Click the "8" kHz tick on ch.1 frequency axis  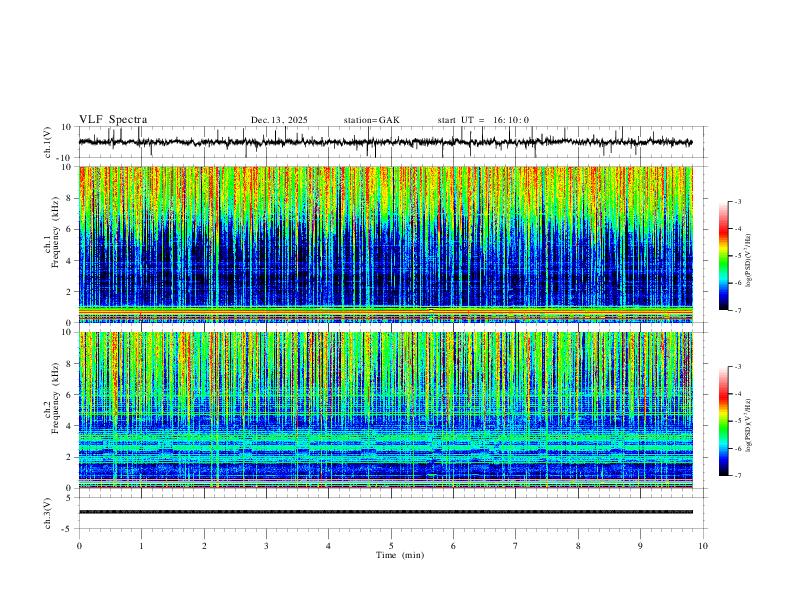click(x=70, y=198)
